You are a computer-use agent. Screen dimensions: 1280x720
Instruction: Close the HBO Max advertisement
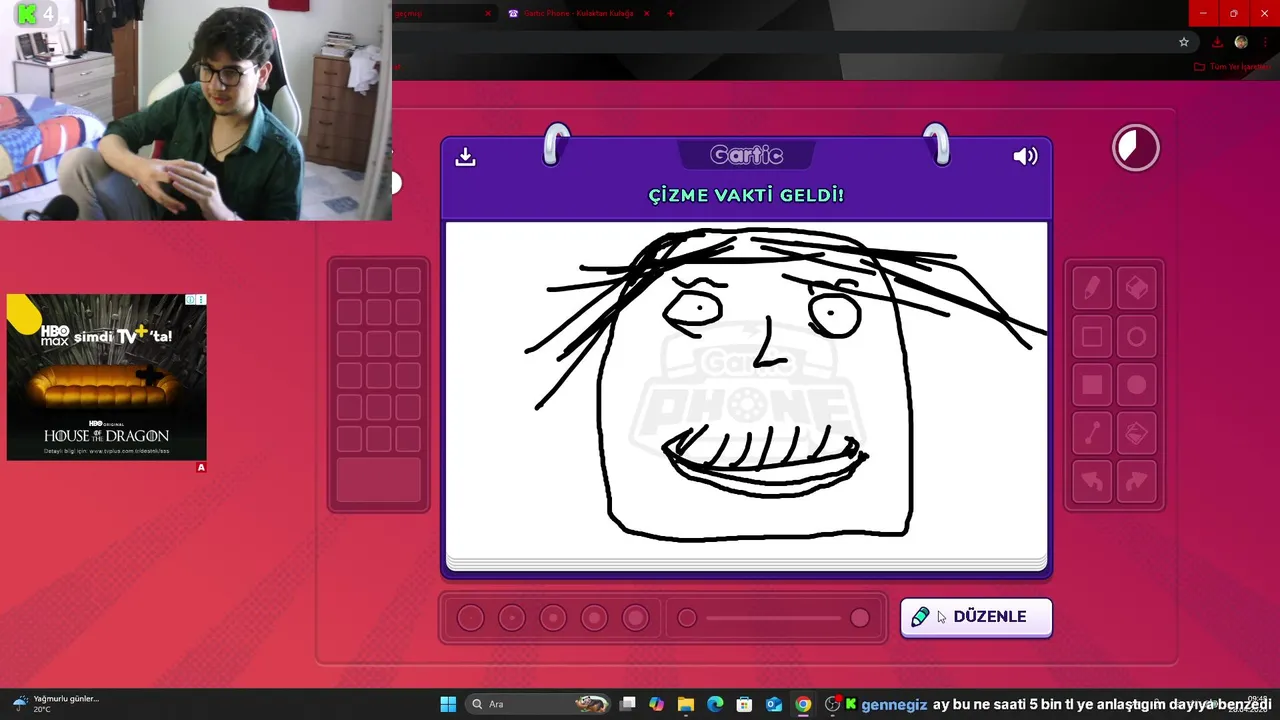click(x=201, y=300)
